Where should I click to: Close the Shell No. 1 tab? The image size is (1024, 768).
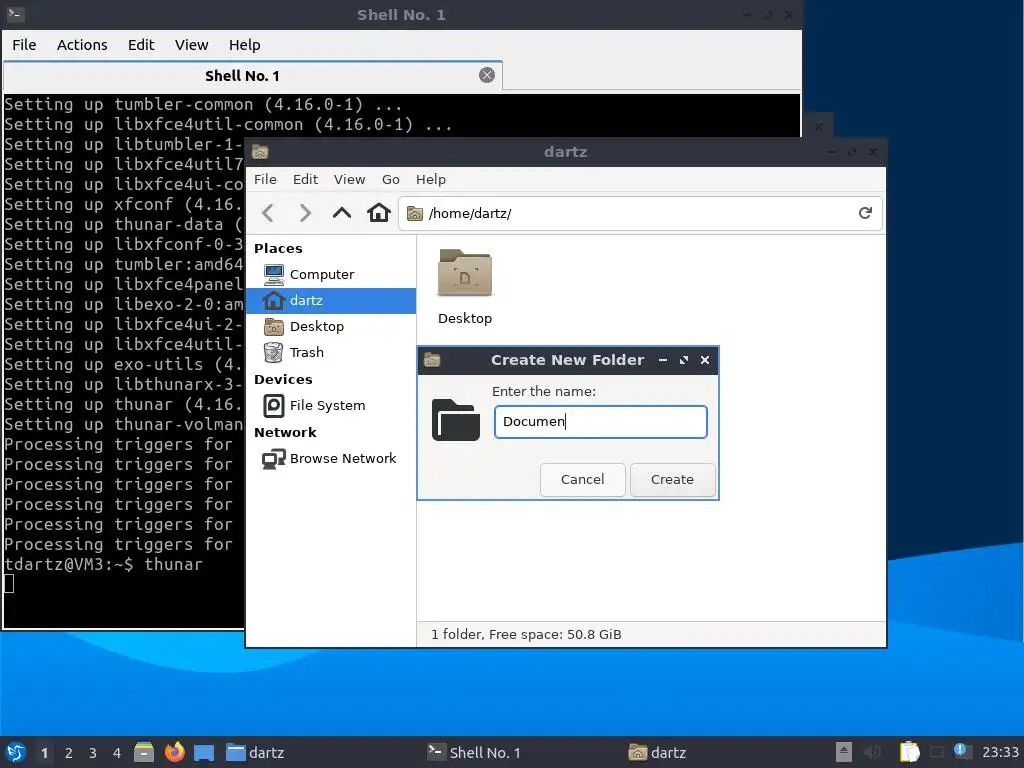487,75
